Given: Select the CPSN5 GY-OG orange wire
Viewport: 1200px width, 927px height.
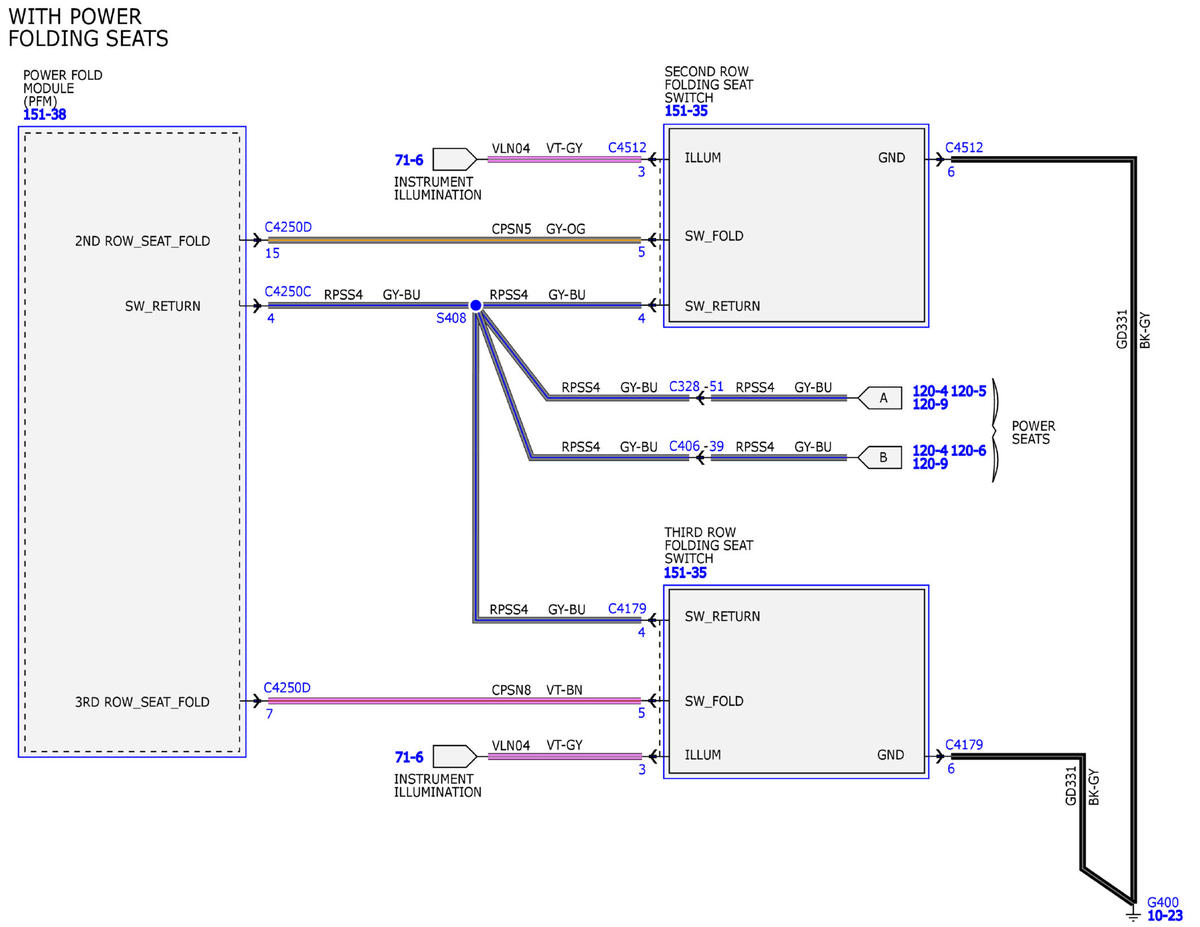Looking at the screenshot, I should (454, 240).
